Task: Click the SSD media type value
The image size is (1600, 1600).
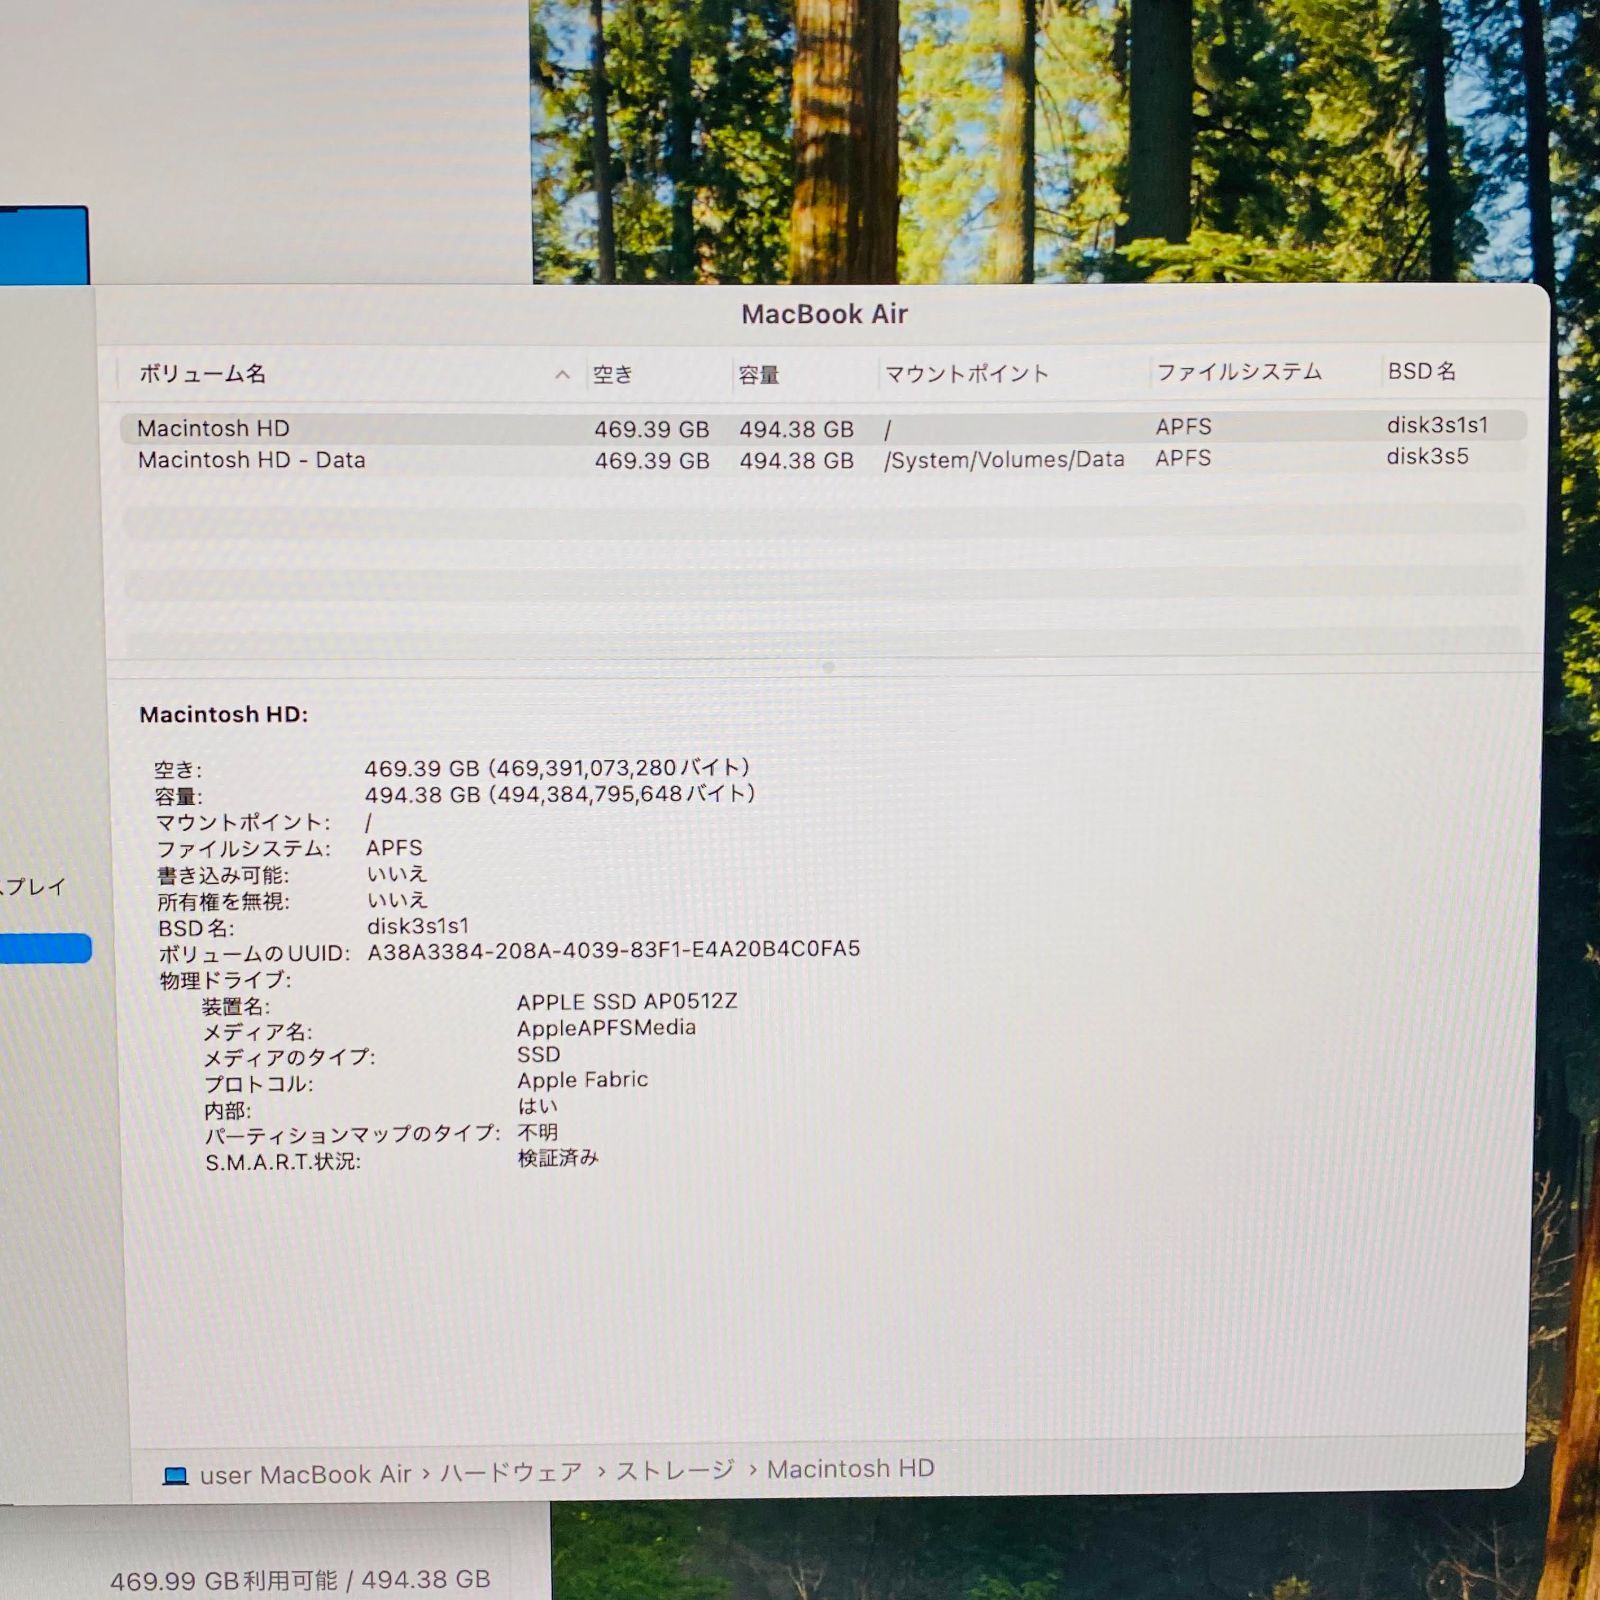Action: click(x=539, y=1054)
